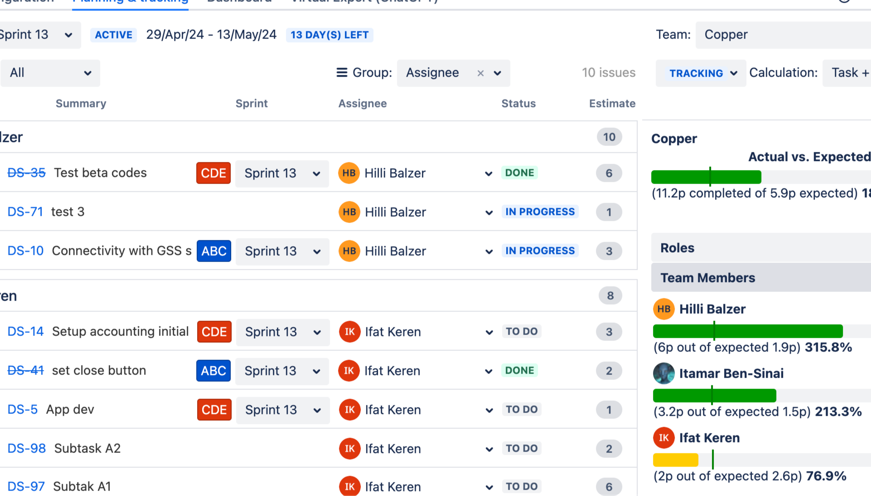The image size is (871, 496).
Task: Click Itamar Ben-Sinai photo avatar
Action: tap(663, 373)
